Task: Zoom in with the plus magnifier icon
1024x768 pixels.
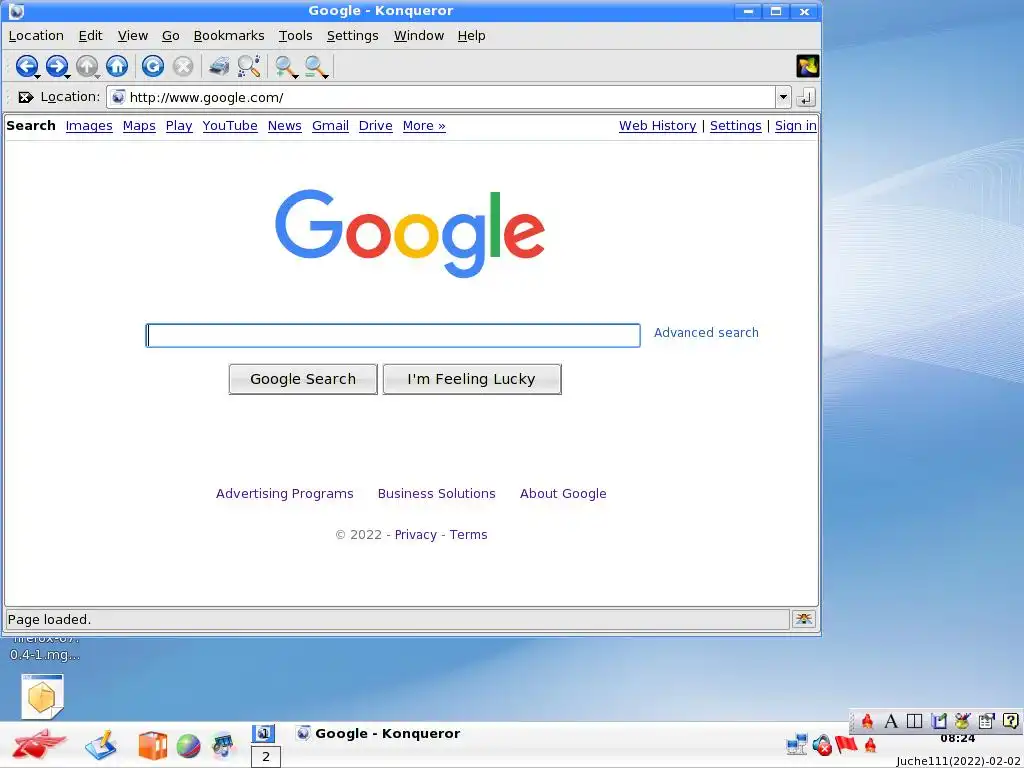Action: pyautogui.click(x=284, y=66)
